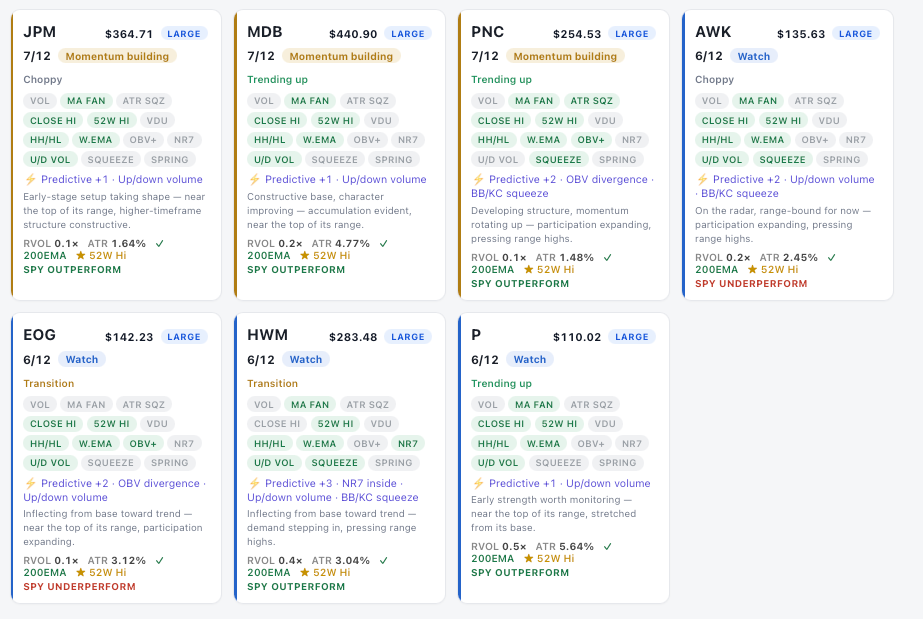This screenshot has width=923, height=619.
Task: Click 'Predictive +3 · NR7 inside' on HWM card
Action: pyautogui.click(x=331, y=483)
